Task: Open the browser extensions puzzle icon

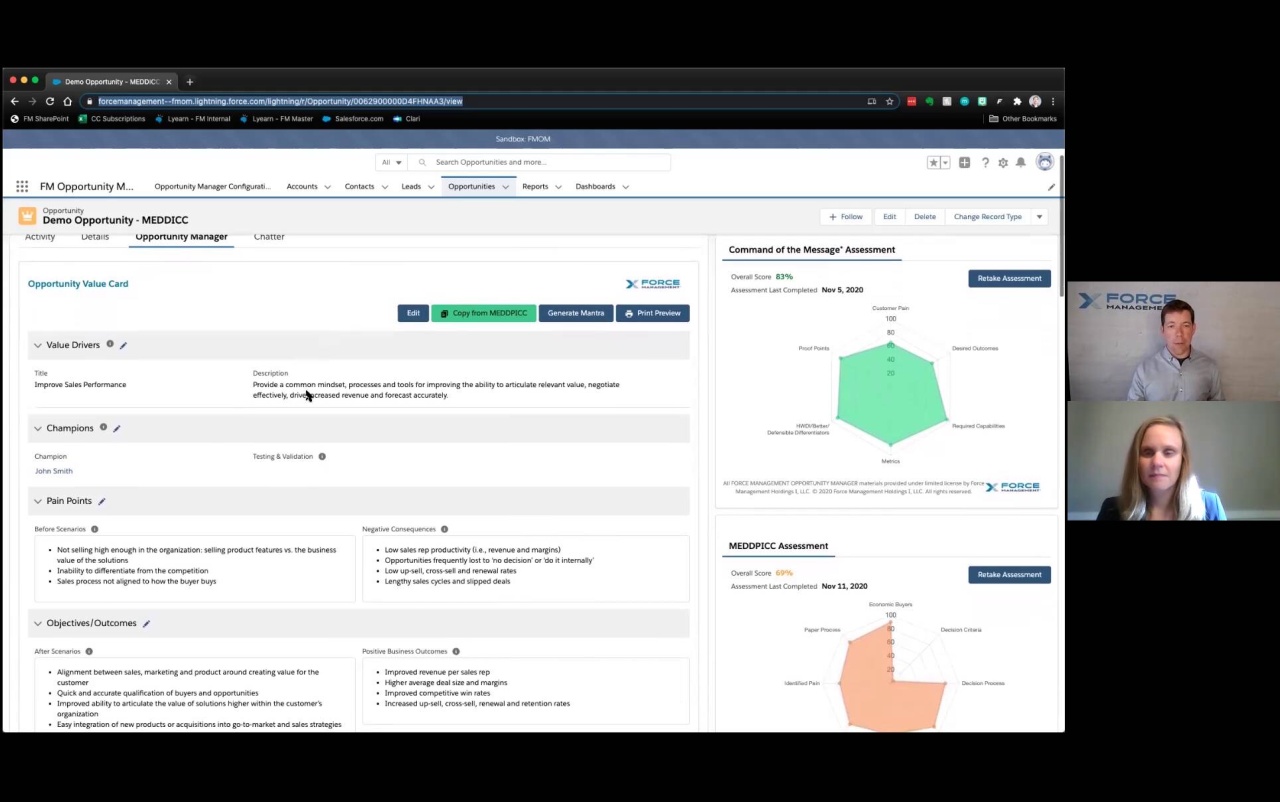Action: [x=1017, y=101]
